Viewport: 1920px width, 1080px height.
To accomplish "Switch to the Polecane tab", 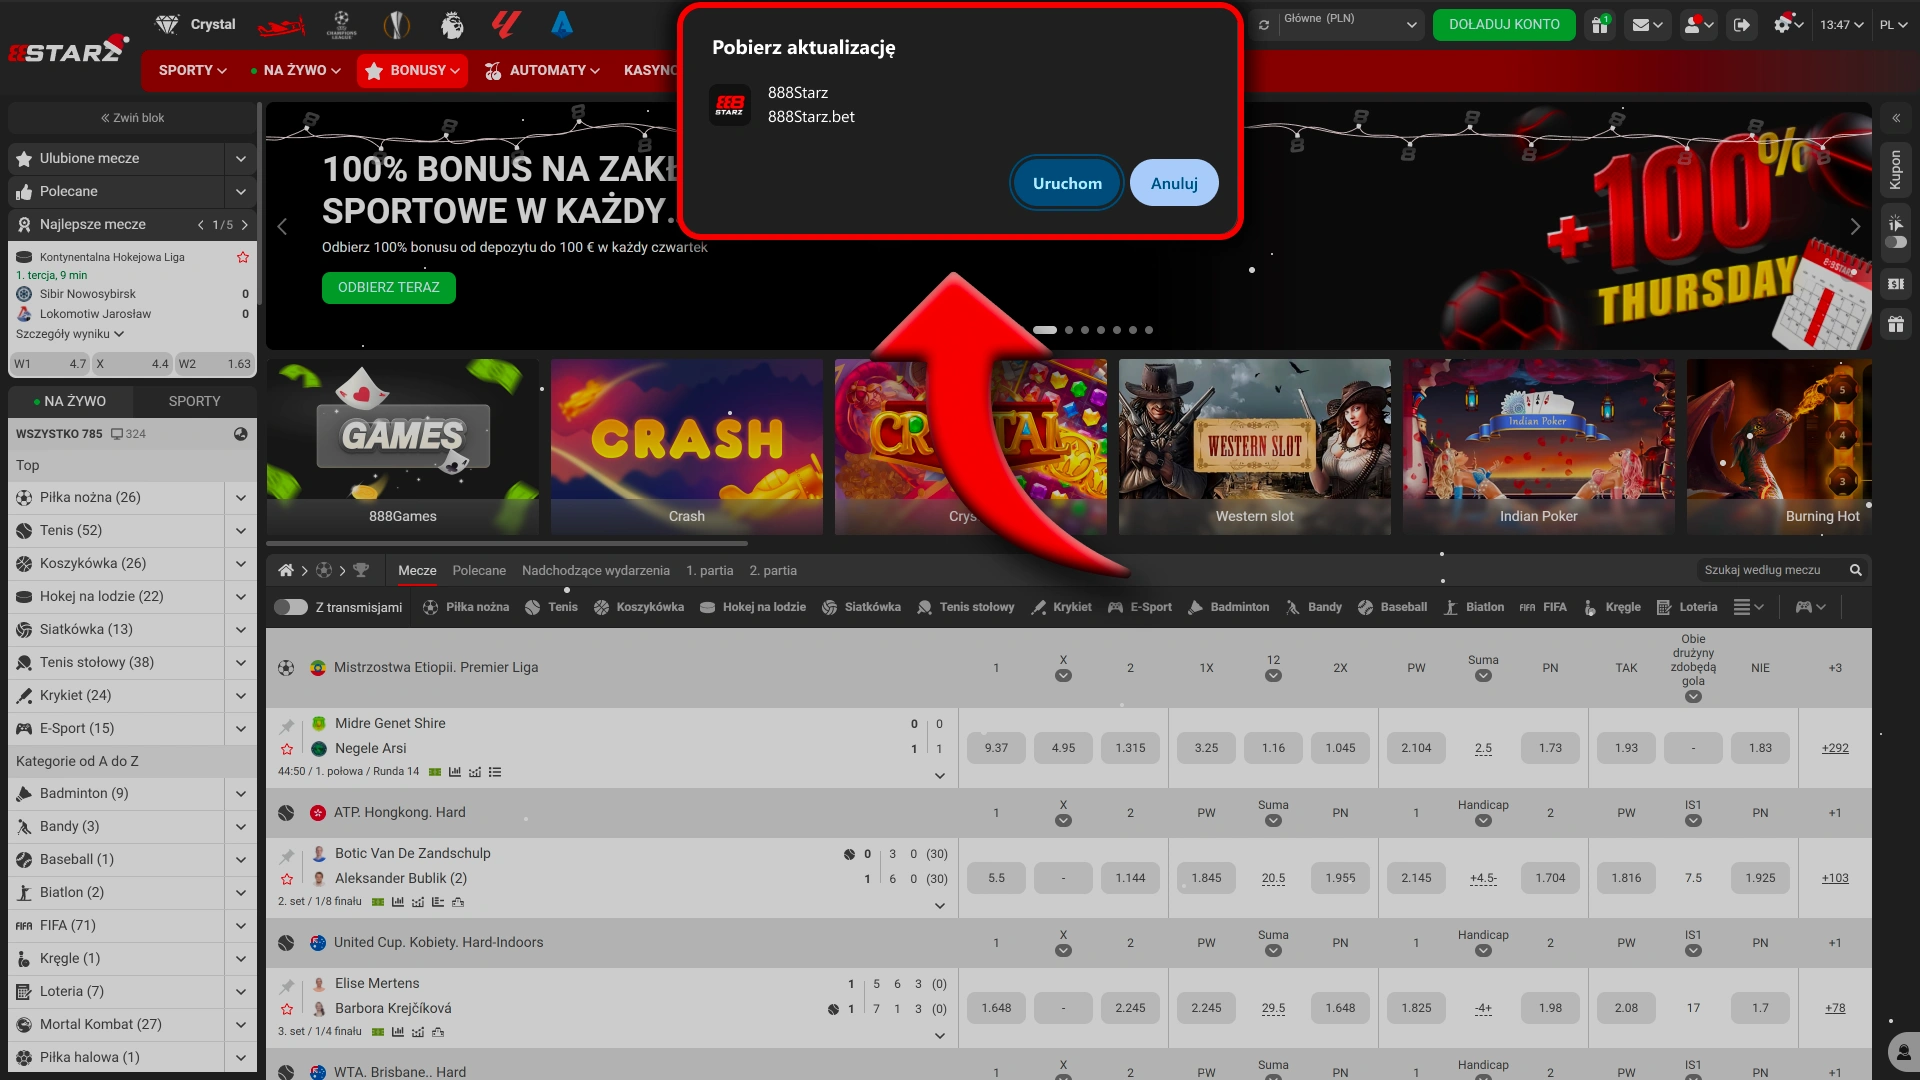I will [479, 571].
